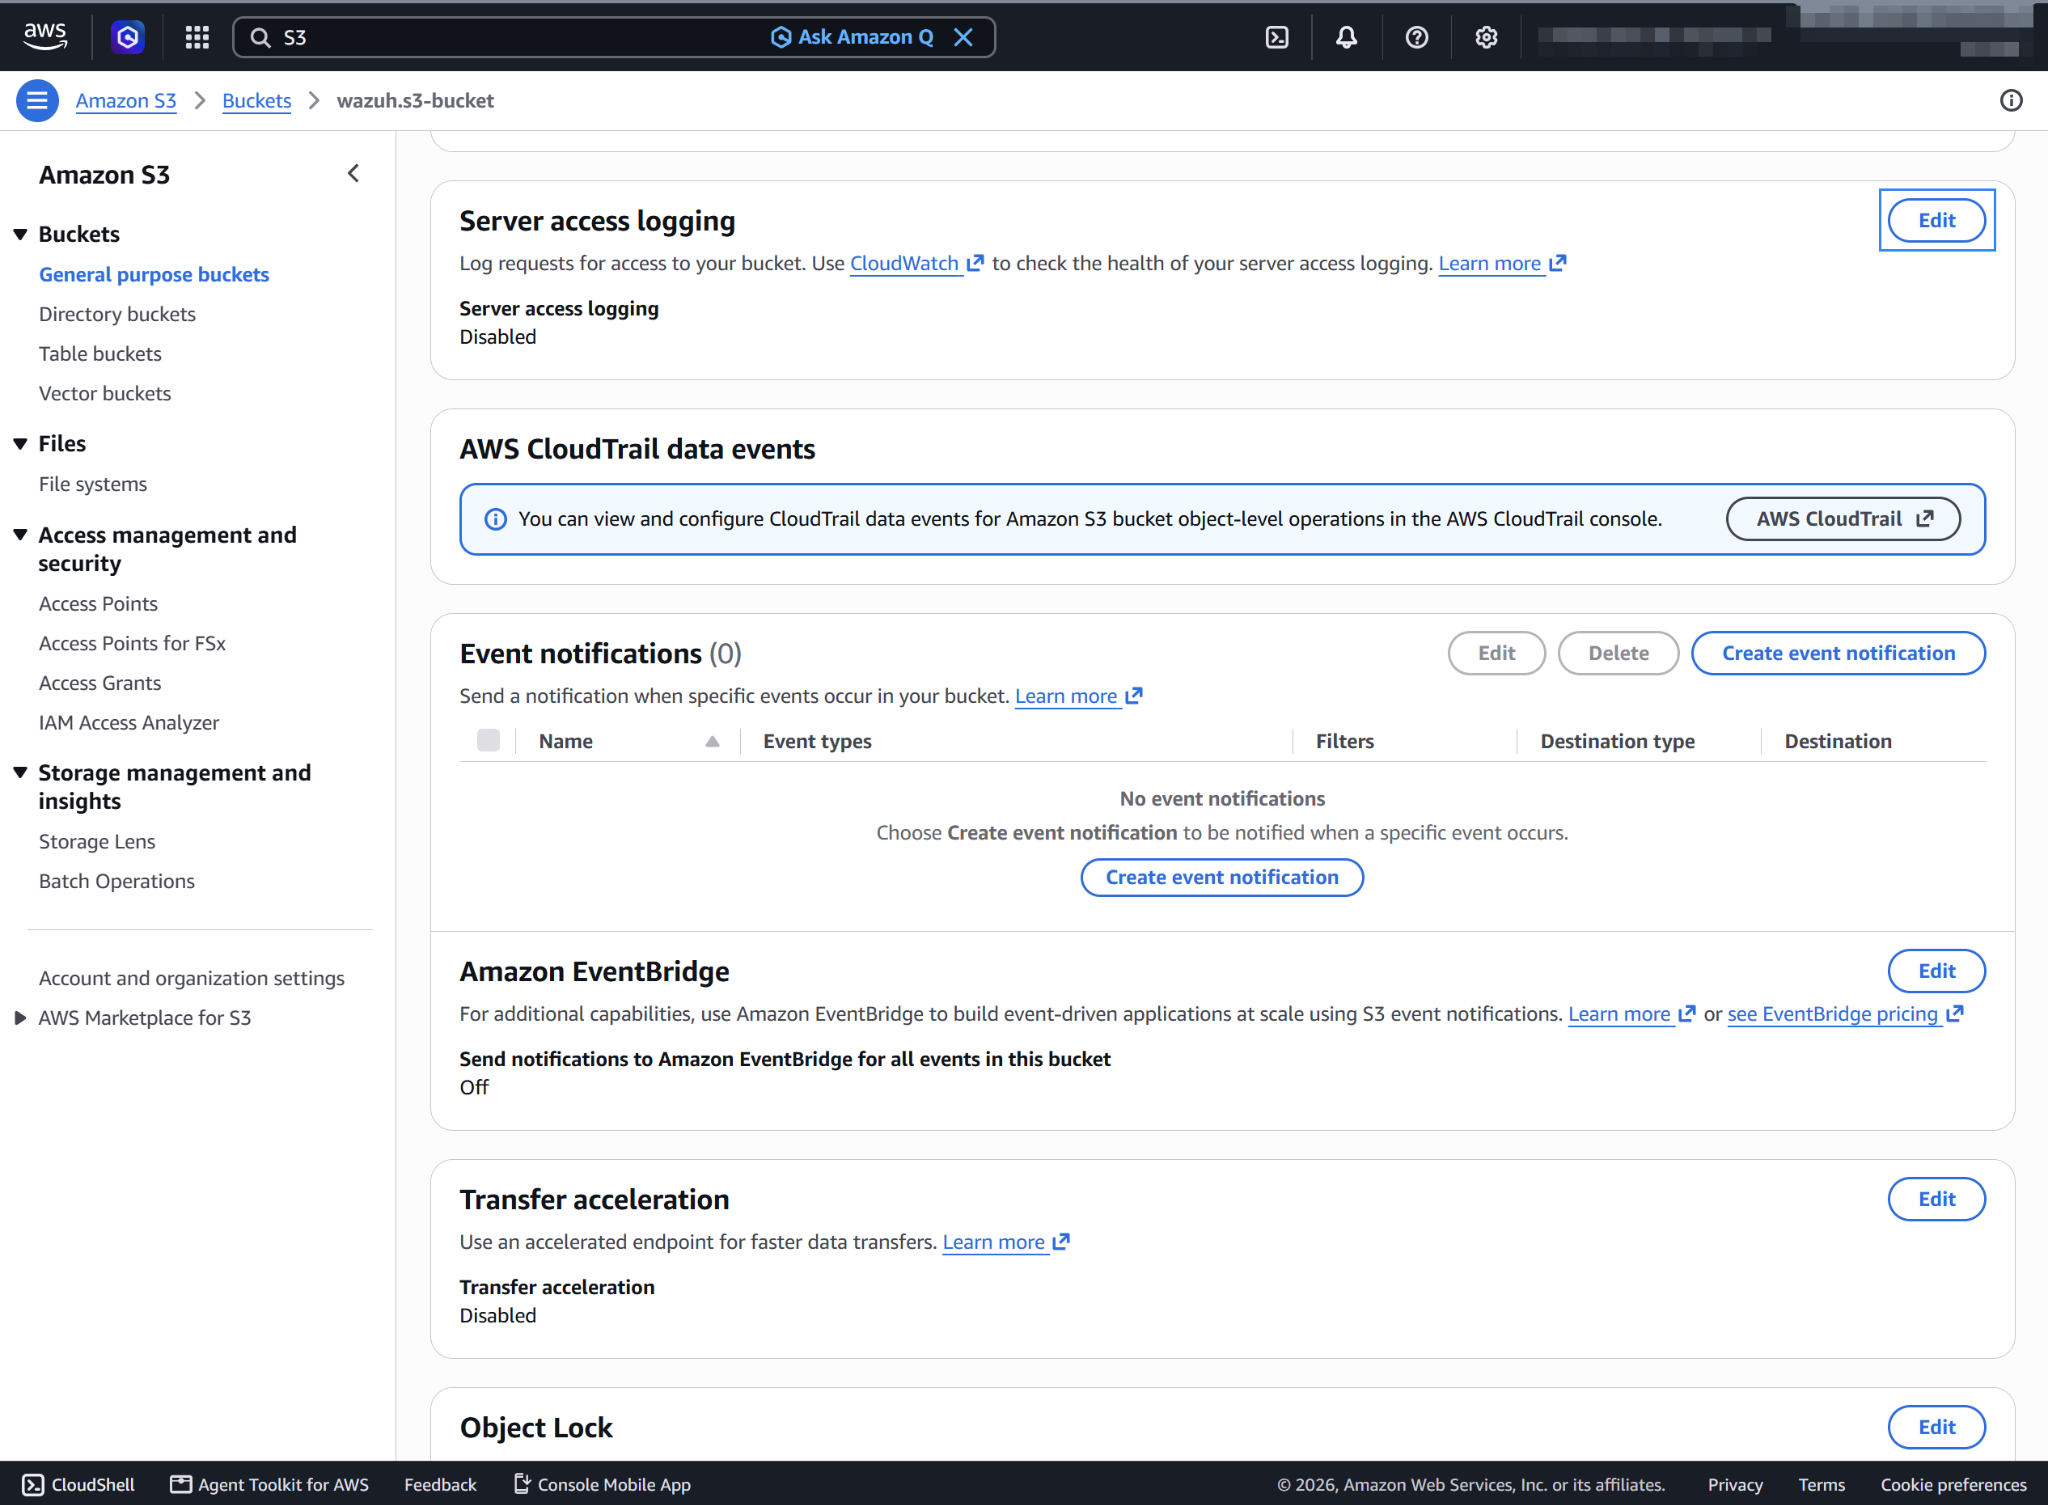
Task: Collapse the Buckets section
Action: pyautogui.click(x=20, y=234)
